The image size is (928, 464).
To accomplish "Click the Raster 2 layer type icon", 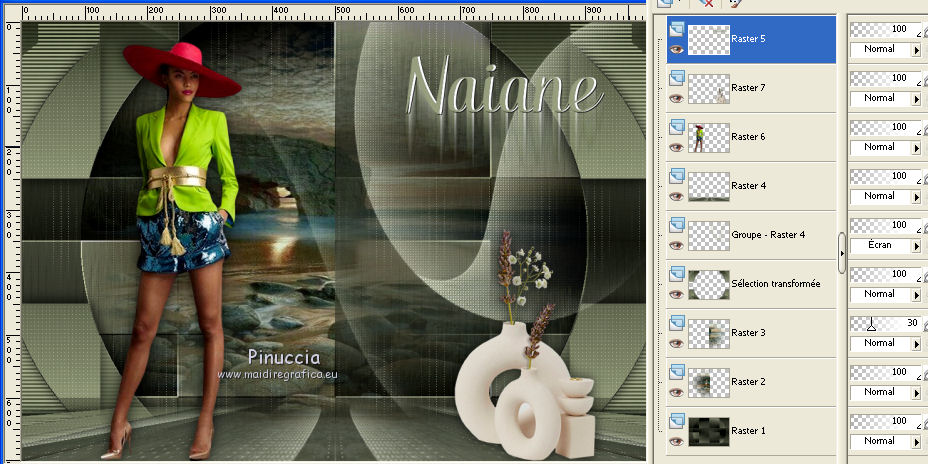I will [678, 372].
